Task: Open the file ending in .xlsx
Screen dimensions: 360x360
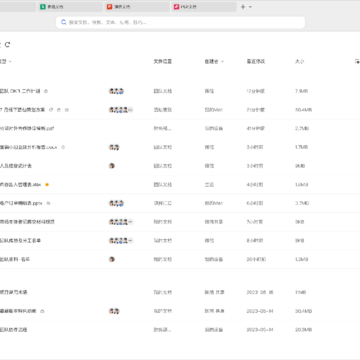Action: tap(20, 184)
